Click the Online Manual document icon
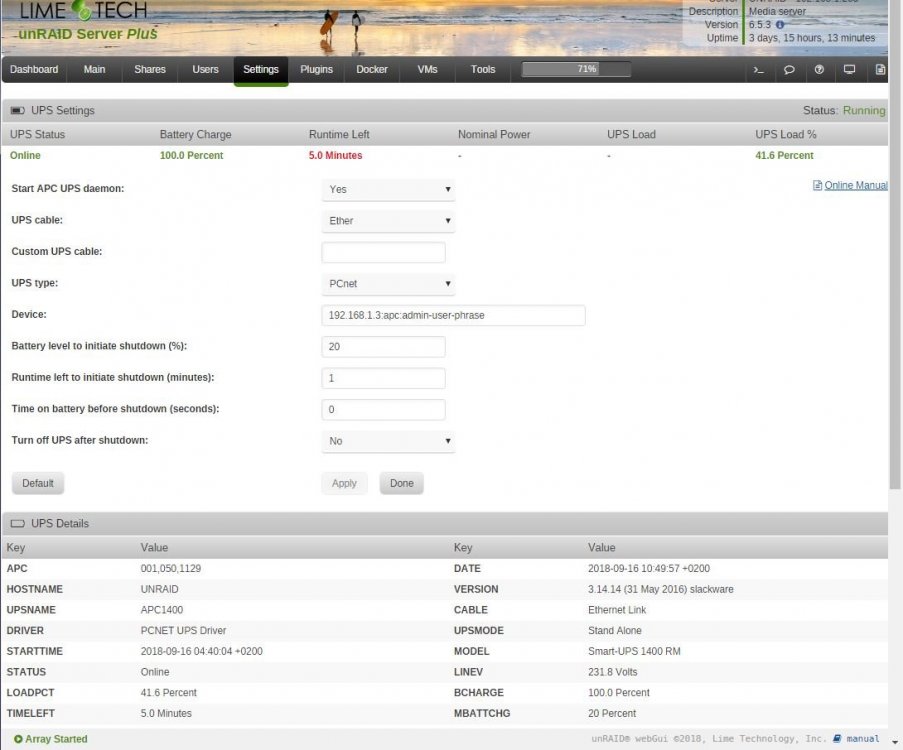Screen dimensions: 903x750 [x=817, y=185]
